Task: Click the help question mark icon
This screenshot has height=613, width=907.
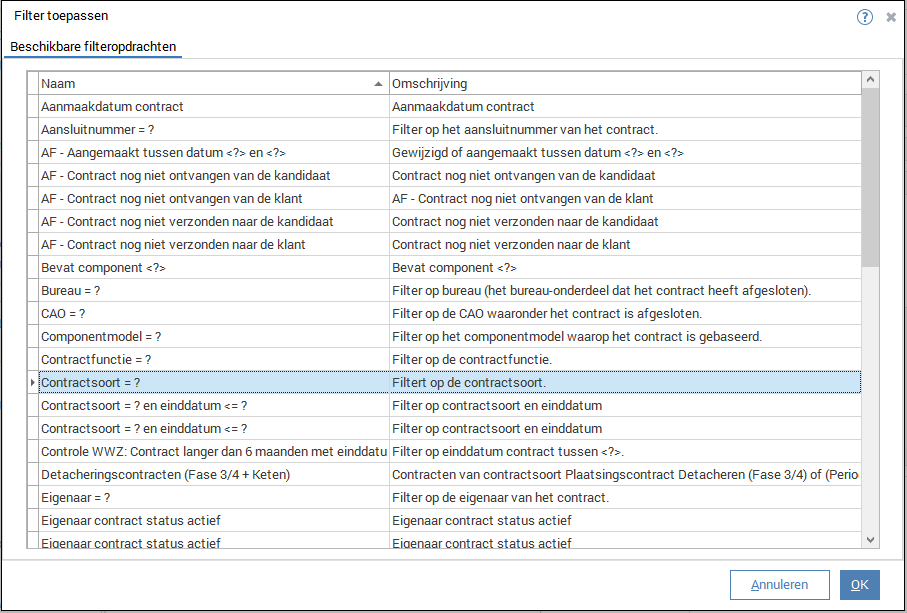Action: click(865, 17)
